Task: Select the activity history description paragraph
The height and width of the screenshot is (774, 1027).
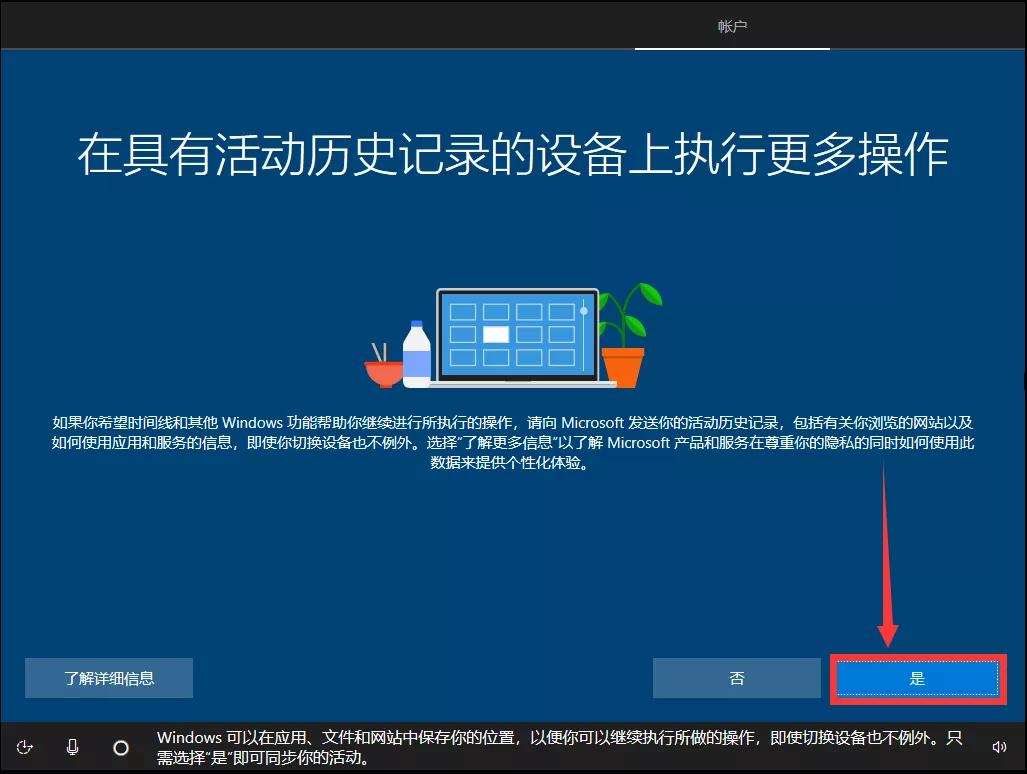Action: click(513, 444)
